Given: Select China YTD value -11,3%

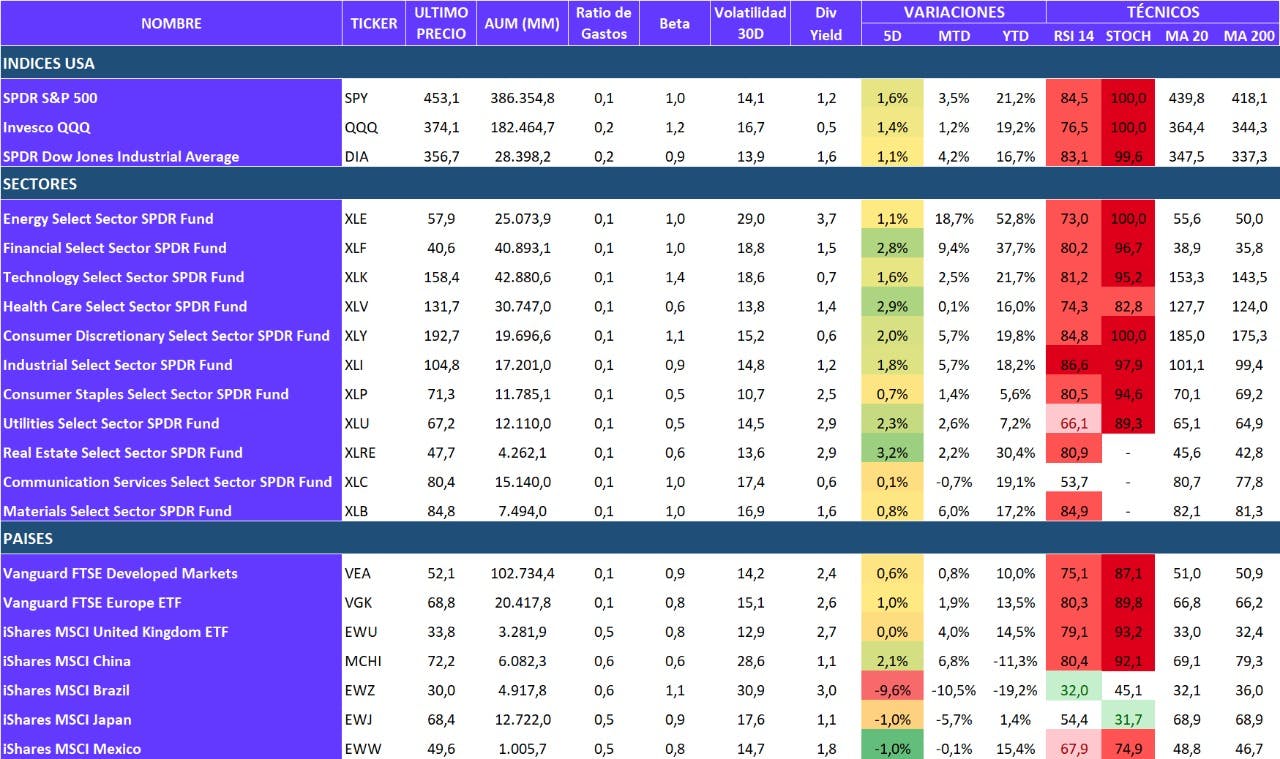Looking at the screenshot, I should [x=1013, y=660].
